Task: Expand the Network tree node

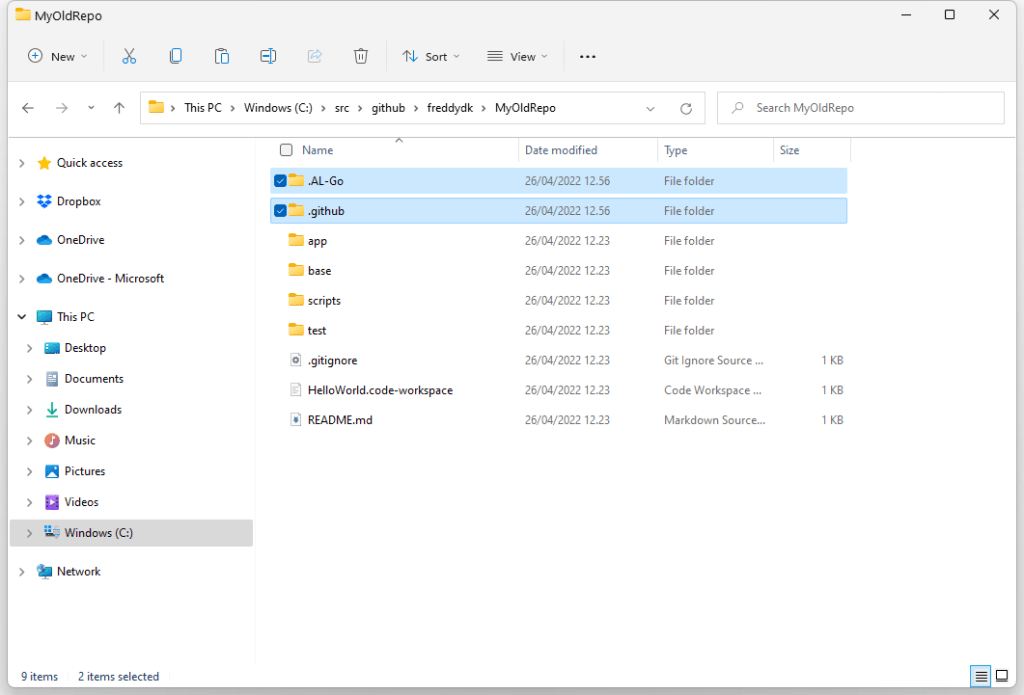Action: point(22,572)
